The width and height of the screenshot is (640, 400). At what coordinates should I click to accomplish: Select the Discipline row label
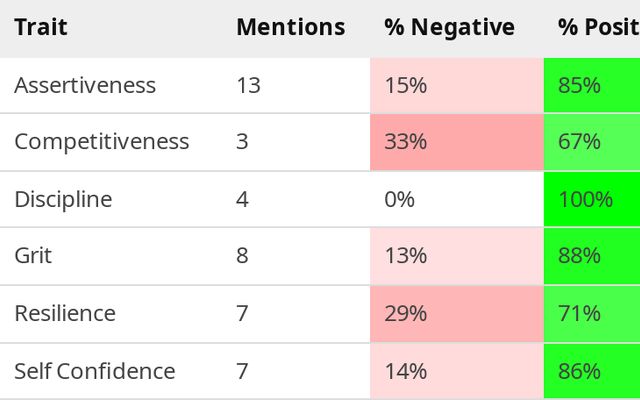point(63,200)
